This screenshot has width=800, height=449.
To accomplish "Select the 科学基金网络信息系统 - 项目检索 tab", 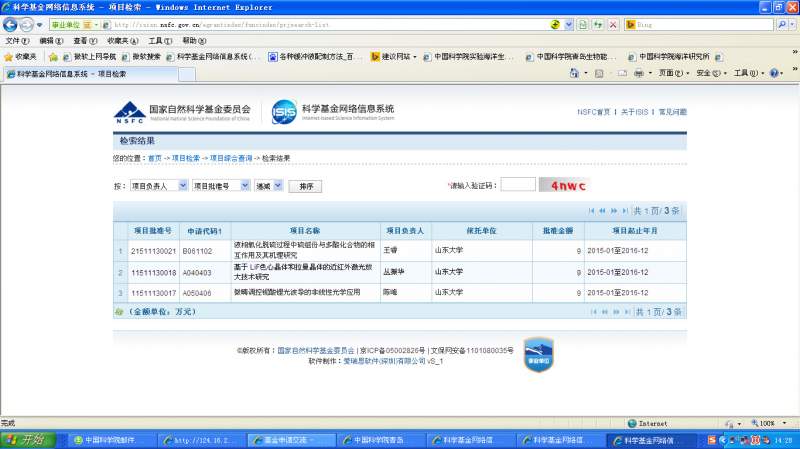I will pos(91,74).
